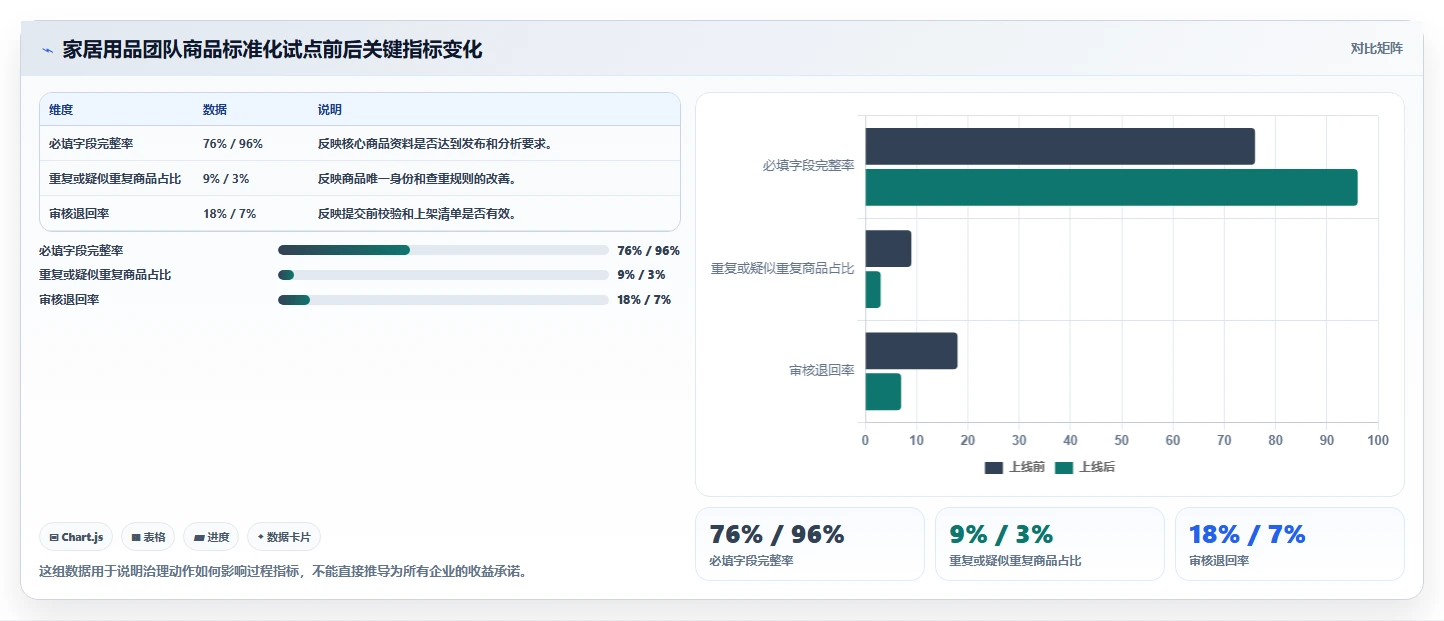Select the 重复或疑似重复商品占比 table row name cell
1444x621 pixels.
click(x=115, y=179)
